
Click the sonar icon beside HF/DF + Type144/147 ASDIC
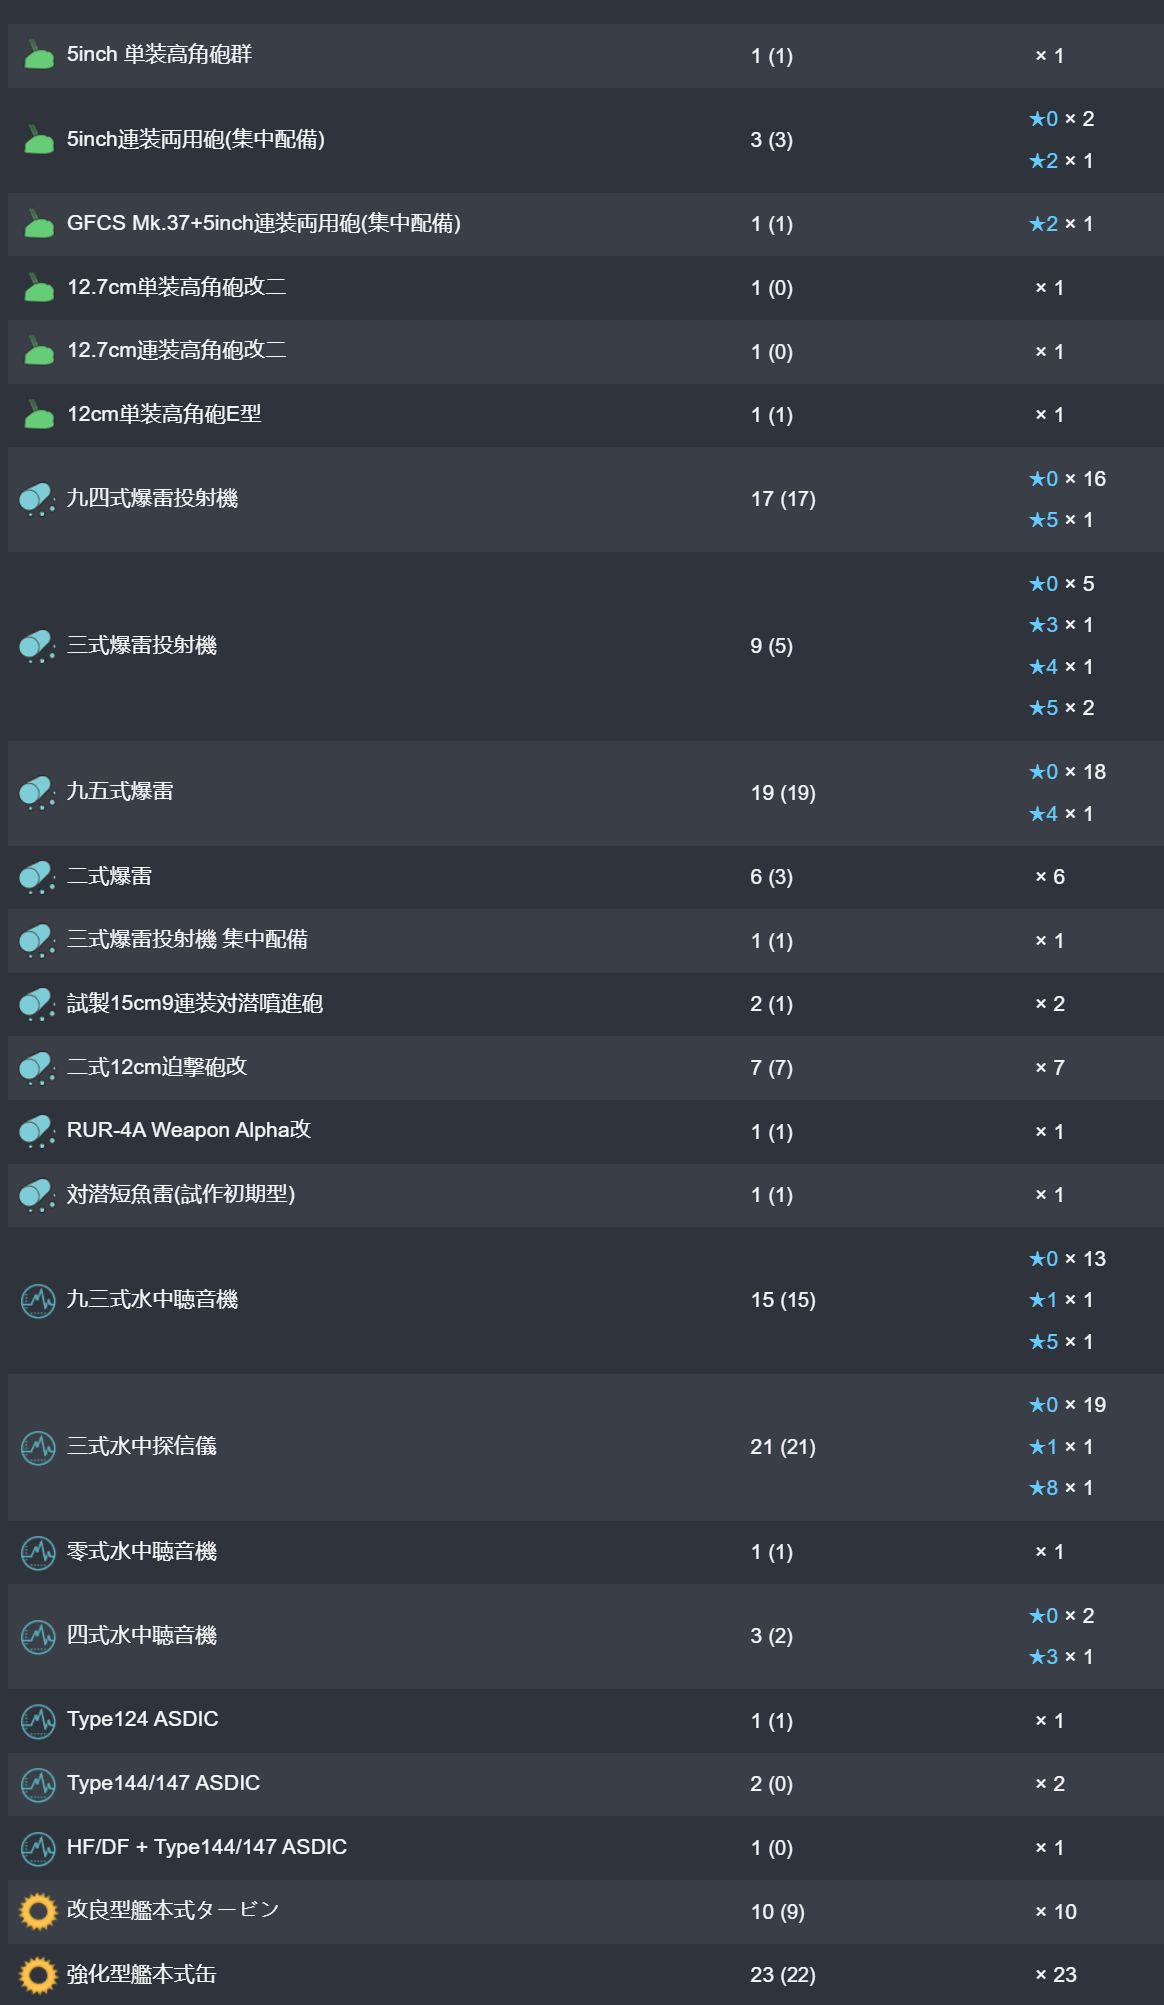[38, 1847]
